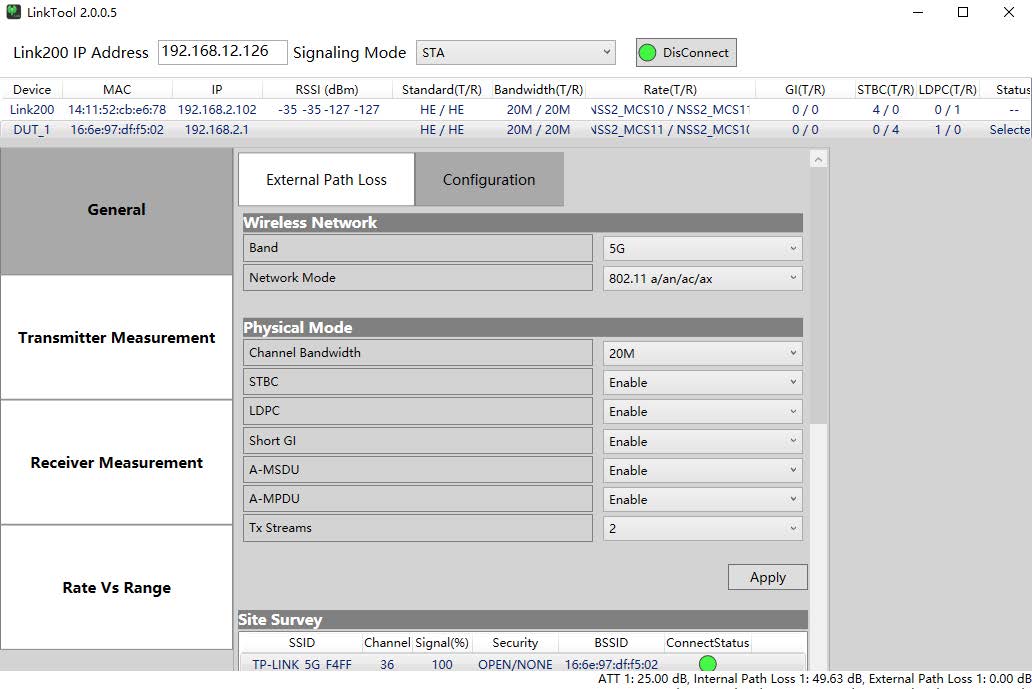
Task: Expand the Tx Streams dropdown
Action: coord(702,529)
